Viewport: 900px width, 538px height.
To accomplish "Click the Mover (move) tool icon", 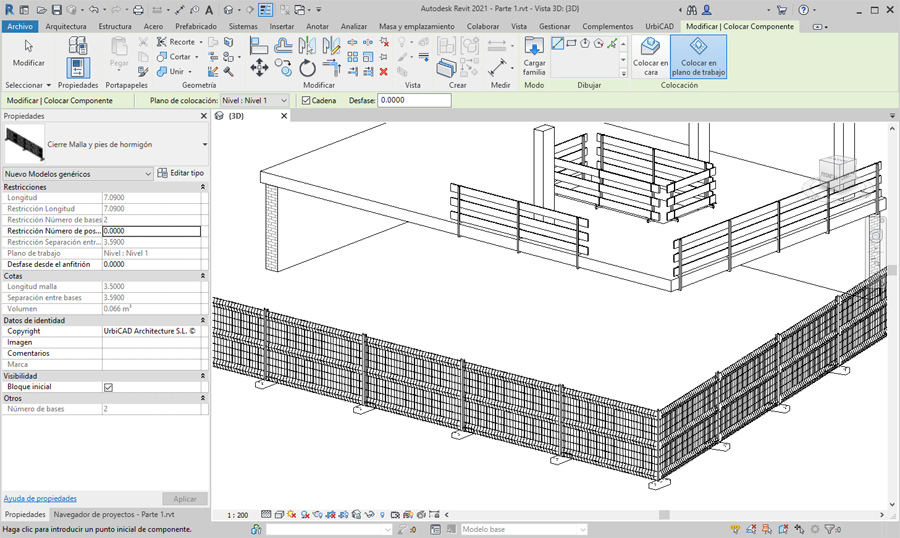I will 258,68.
